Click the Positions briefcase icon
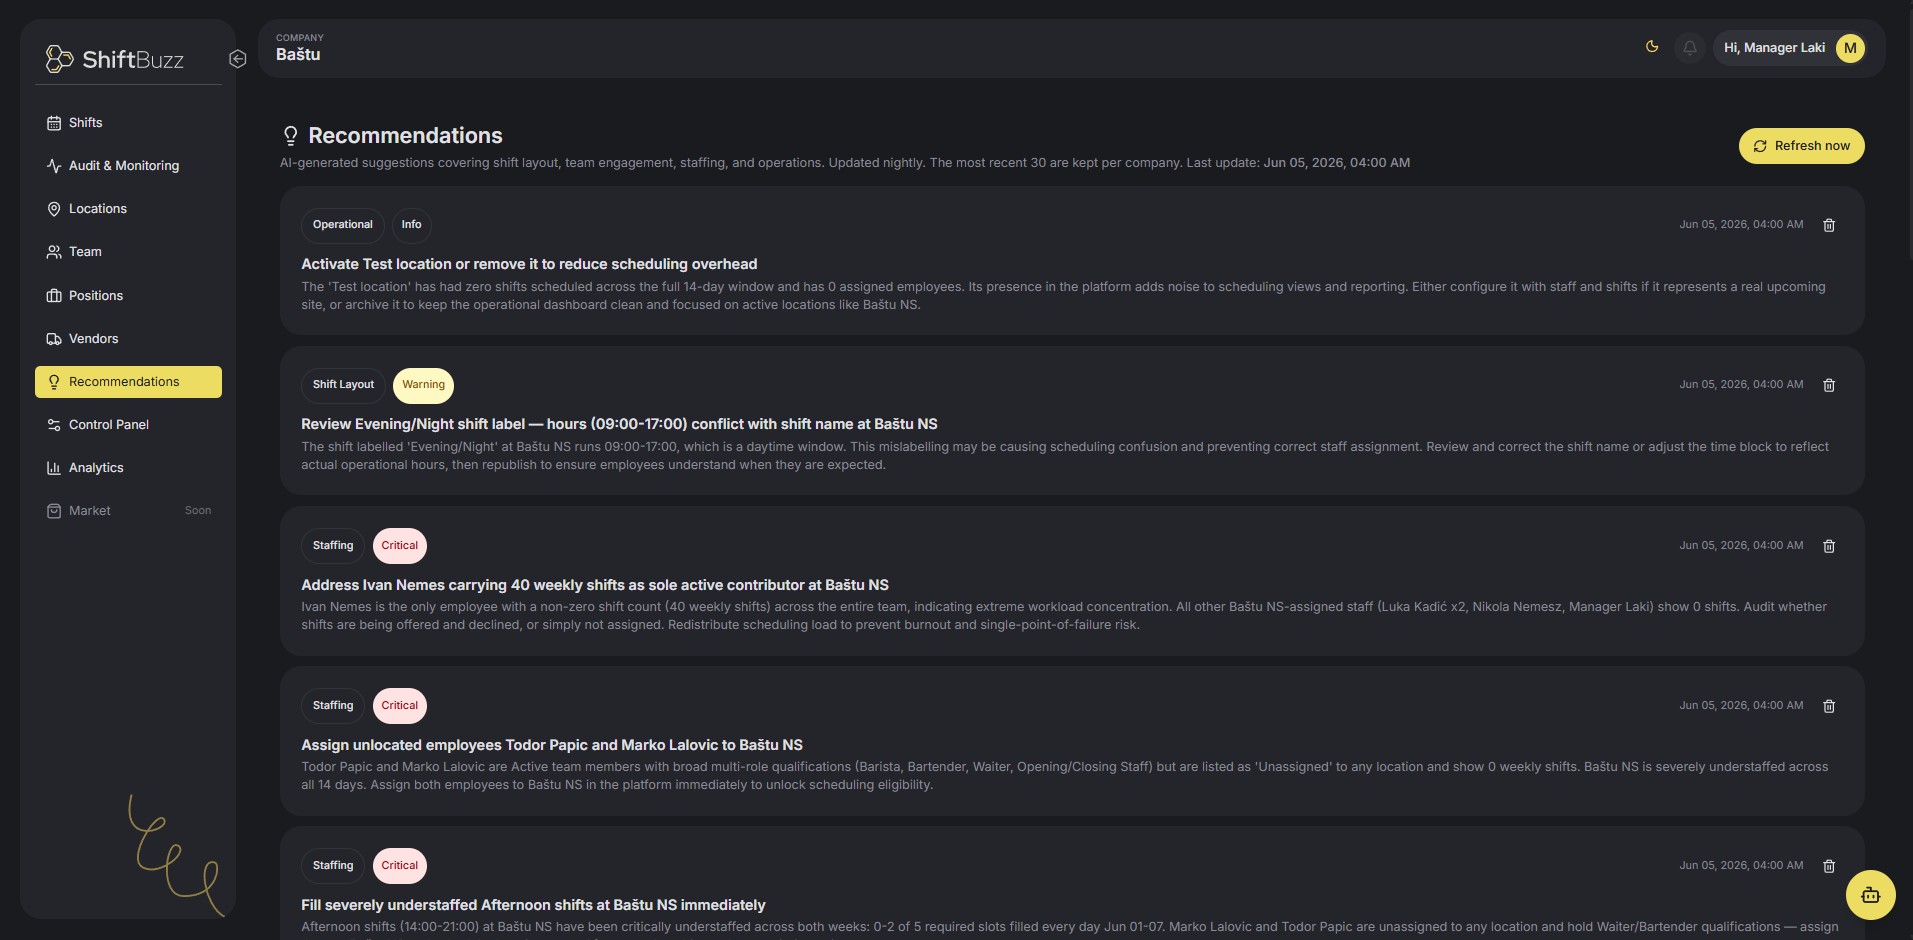 point(54,296)
